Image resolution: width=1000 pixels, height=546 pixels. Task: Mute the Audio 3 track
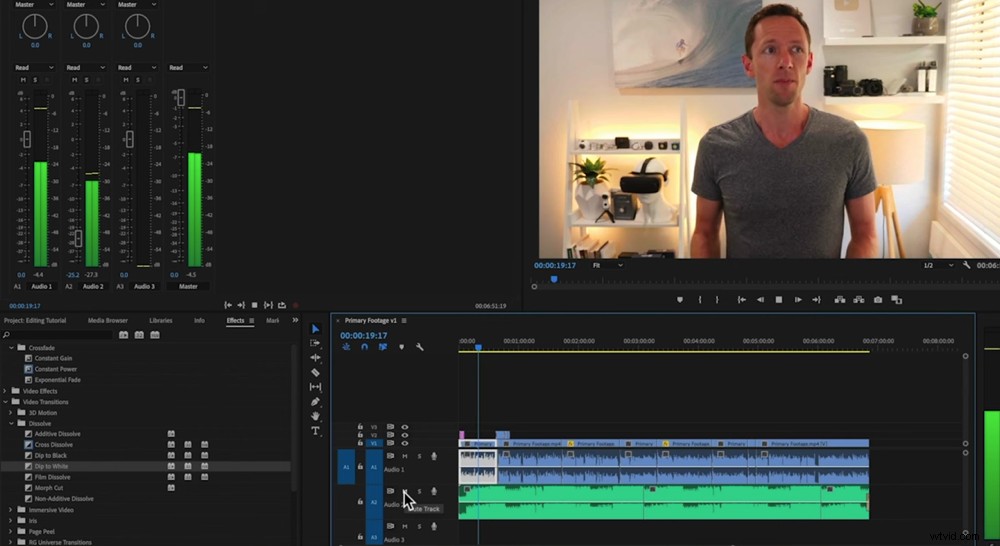click(x=404, y=526)
